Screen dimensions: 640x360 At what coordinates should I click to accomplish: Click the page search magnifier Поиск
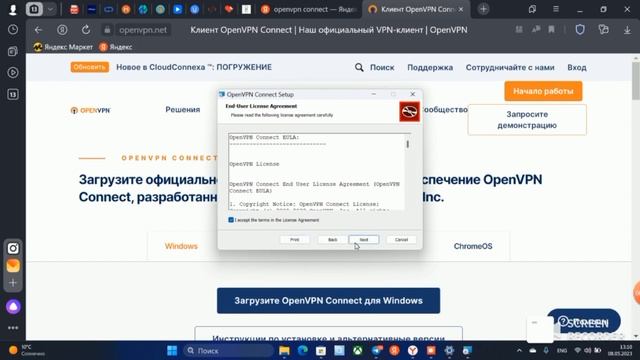374,67
